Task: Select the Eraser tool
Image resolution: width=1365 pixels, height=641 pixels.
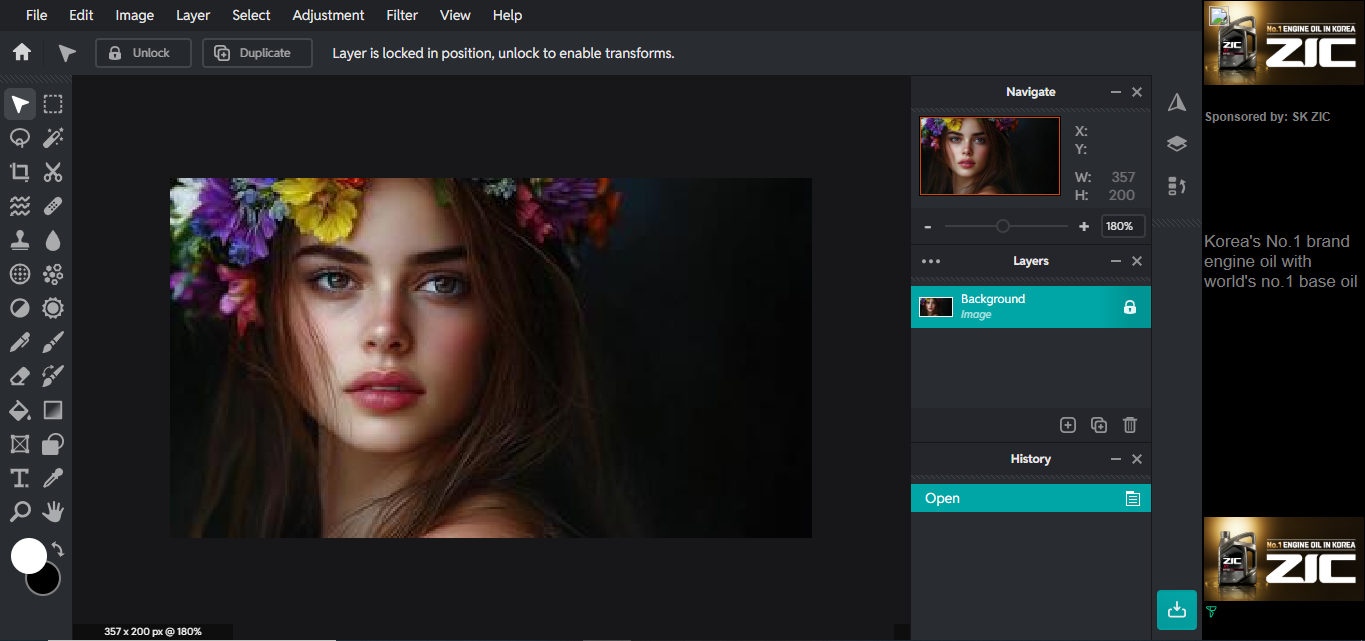Action: coord(20,376)
